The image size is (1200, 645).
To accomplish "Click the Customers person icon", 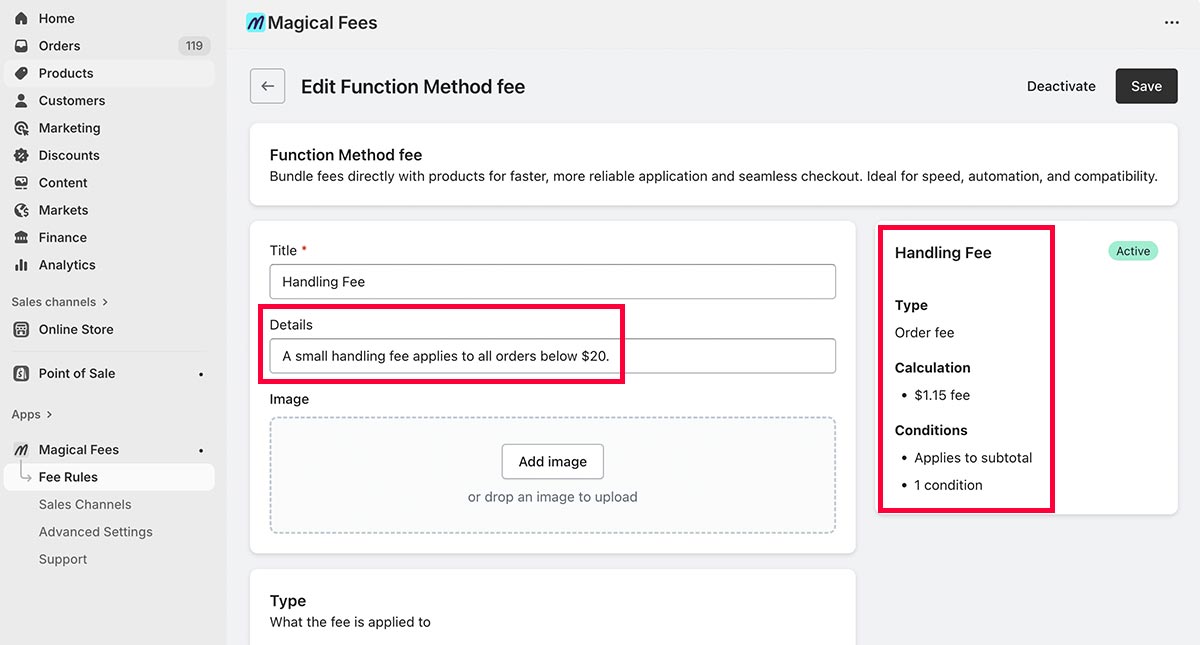I will (21, 101).
